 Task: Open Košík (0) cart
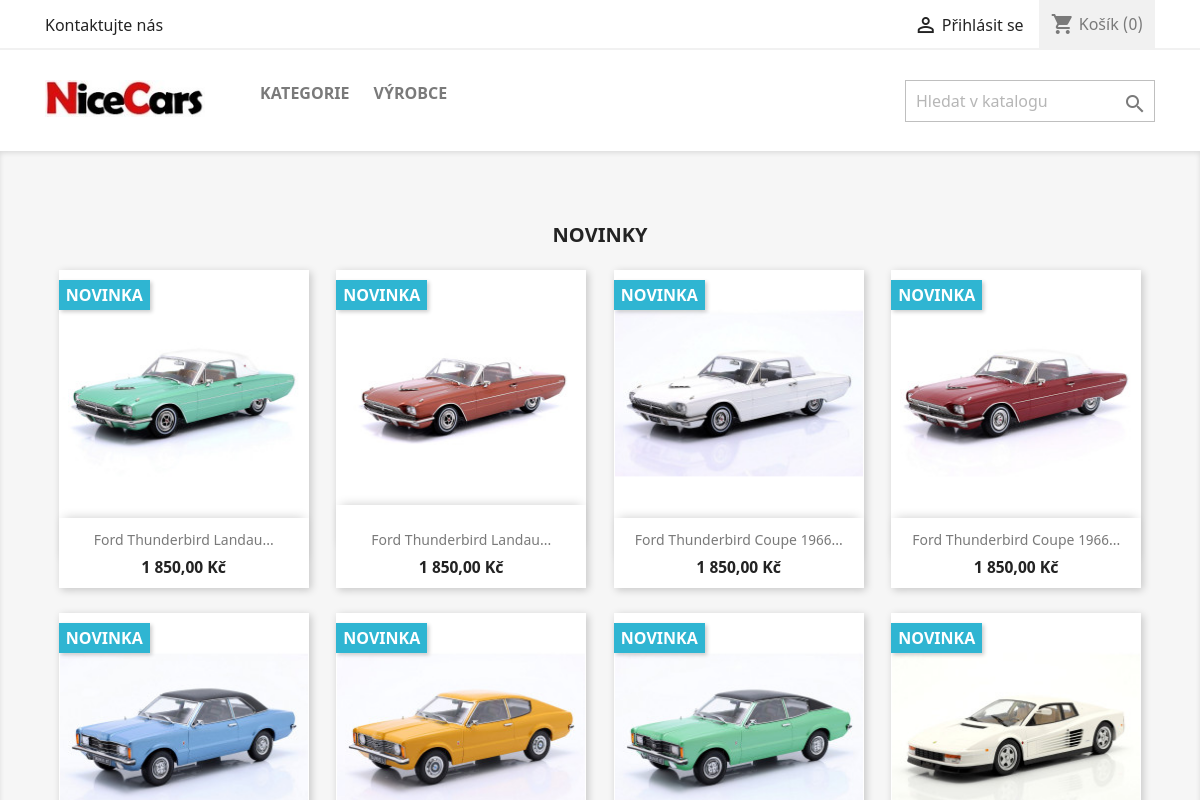[1097, 24]
